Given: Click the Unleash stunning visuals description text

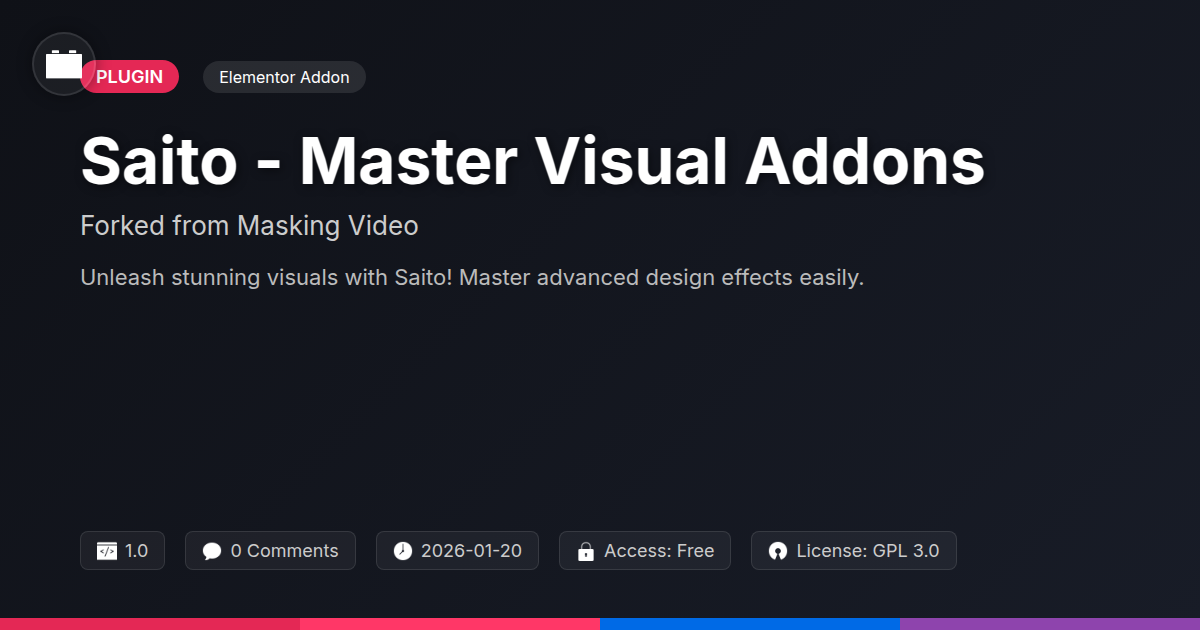Looking at the screenshot, I should click(472, 278).
